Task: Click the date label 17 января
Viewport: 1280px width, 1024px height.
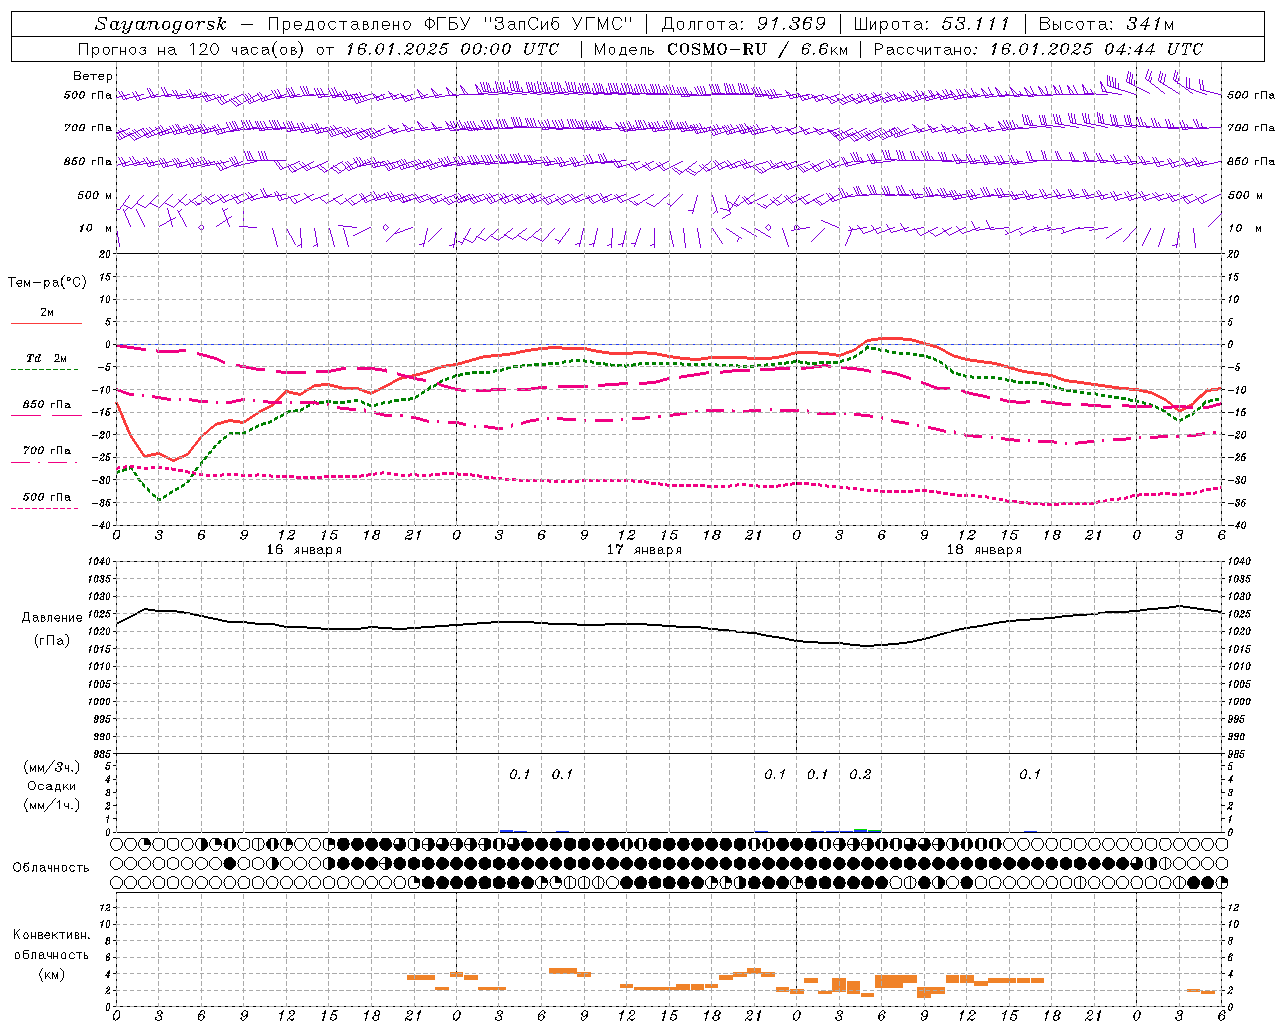Action: [x=644, y=550]
